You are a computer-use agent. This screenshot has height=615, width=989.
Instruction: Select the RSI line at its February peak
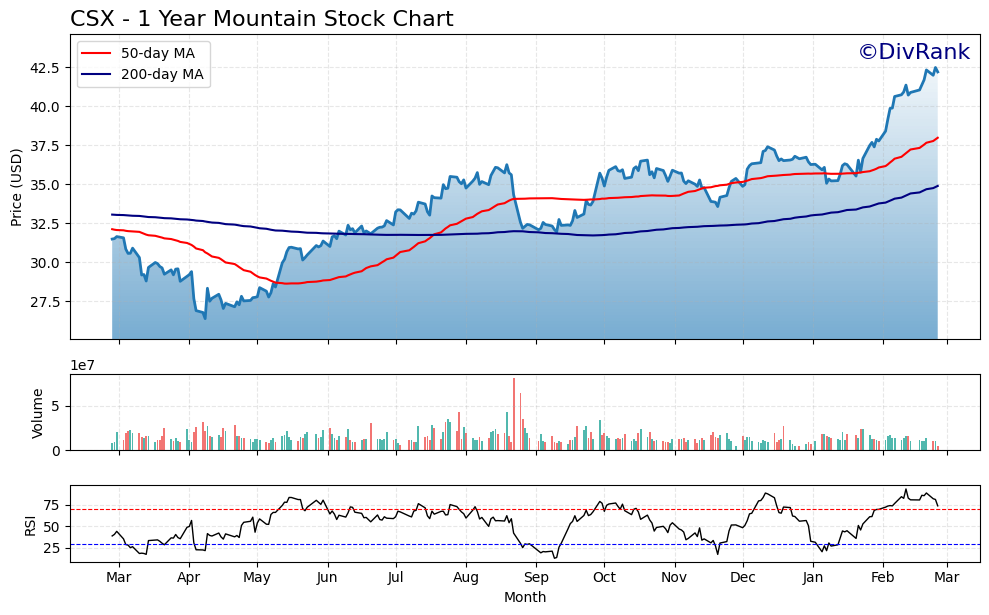coord(908,489)
